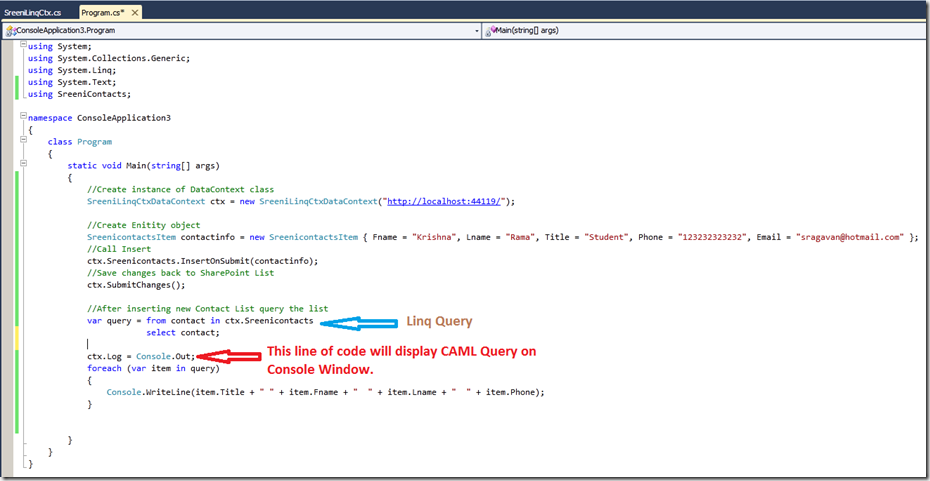Click the 'namespace' keyword
The width and height of the screenshot is (930, 481).
click(x=50, y=118)
